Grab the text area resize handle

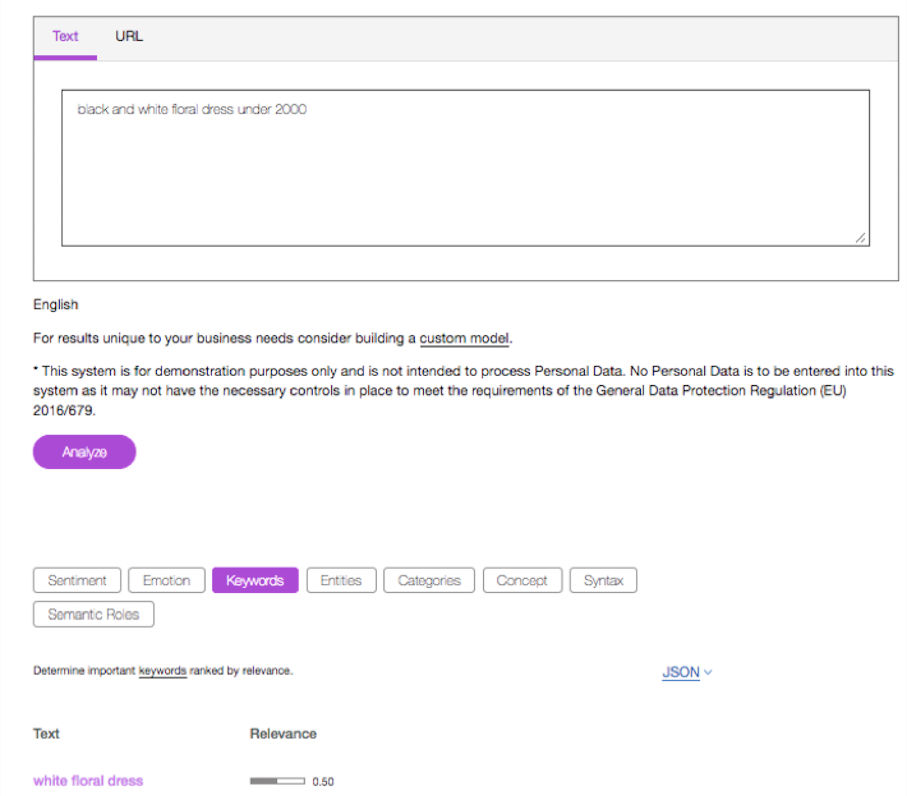pyautogui.click(x=860, y=238)
